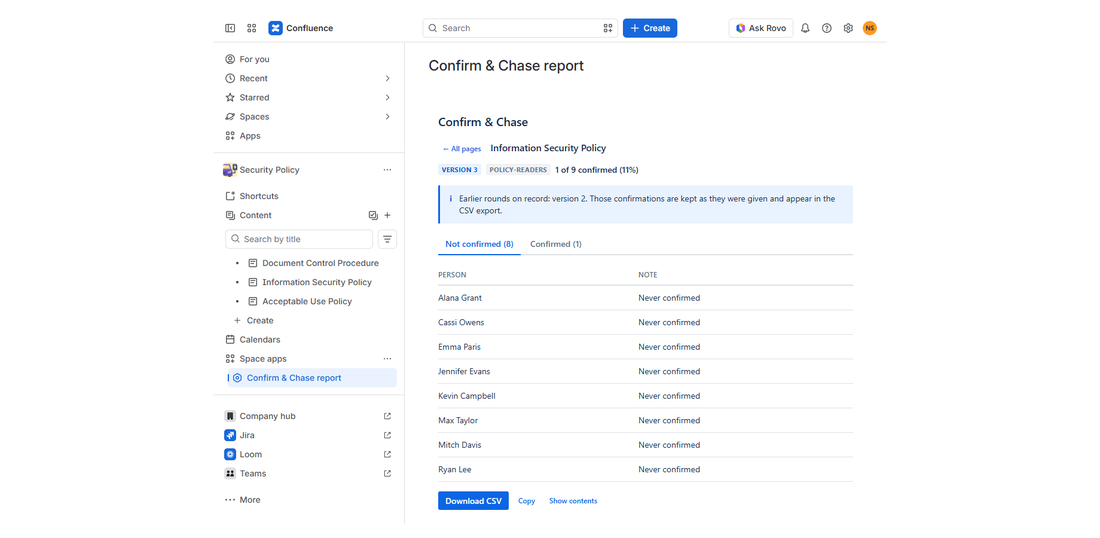Open settings gear icon
This screenshot has height=538, width=1100.
click(x=848, y=28)
